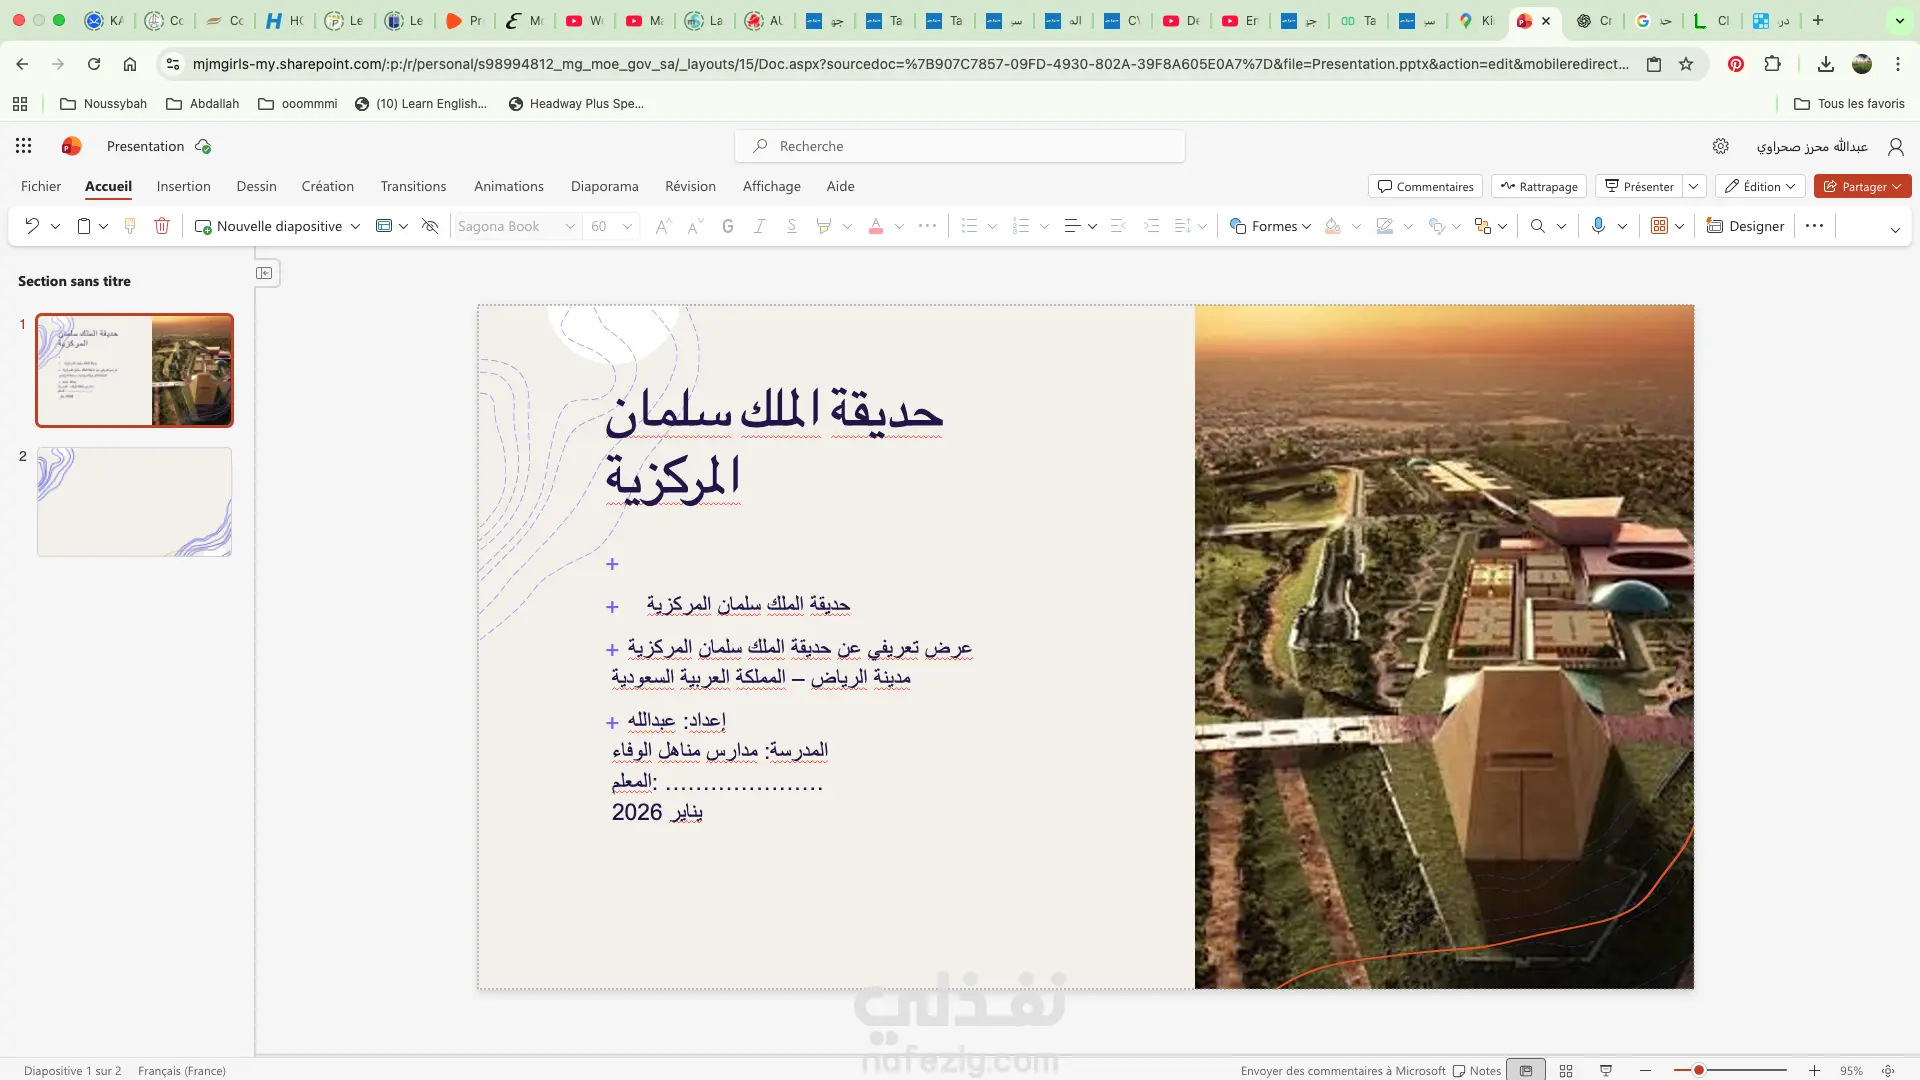Select slide 2 thumbnail
Screen dimensions: 1920x1080
134,501
